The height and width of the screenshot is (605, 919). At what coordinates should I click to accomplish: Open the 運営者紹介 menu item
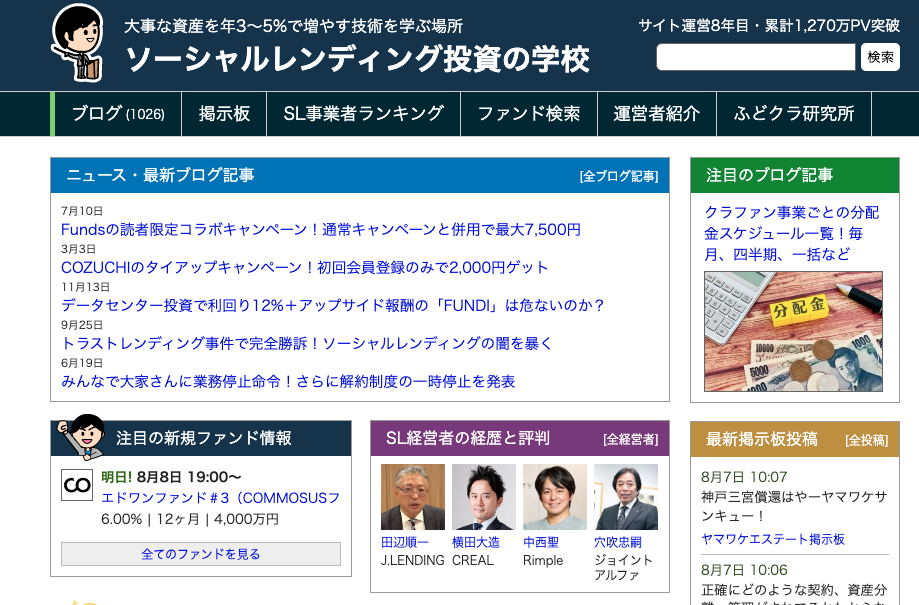(657, 113)
